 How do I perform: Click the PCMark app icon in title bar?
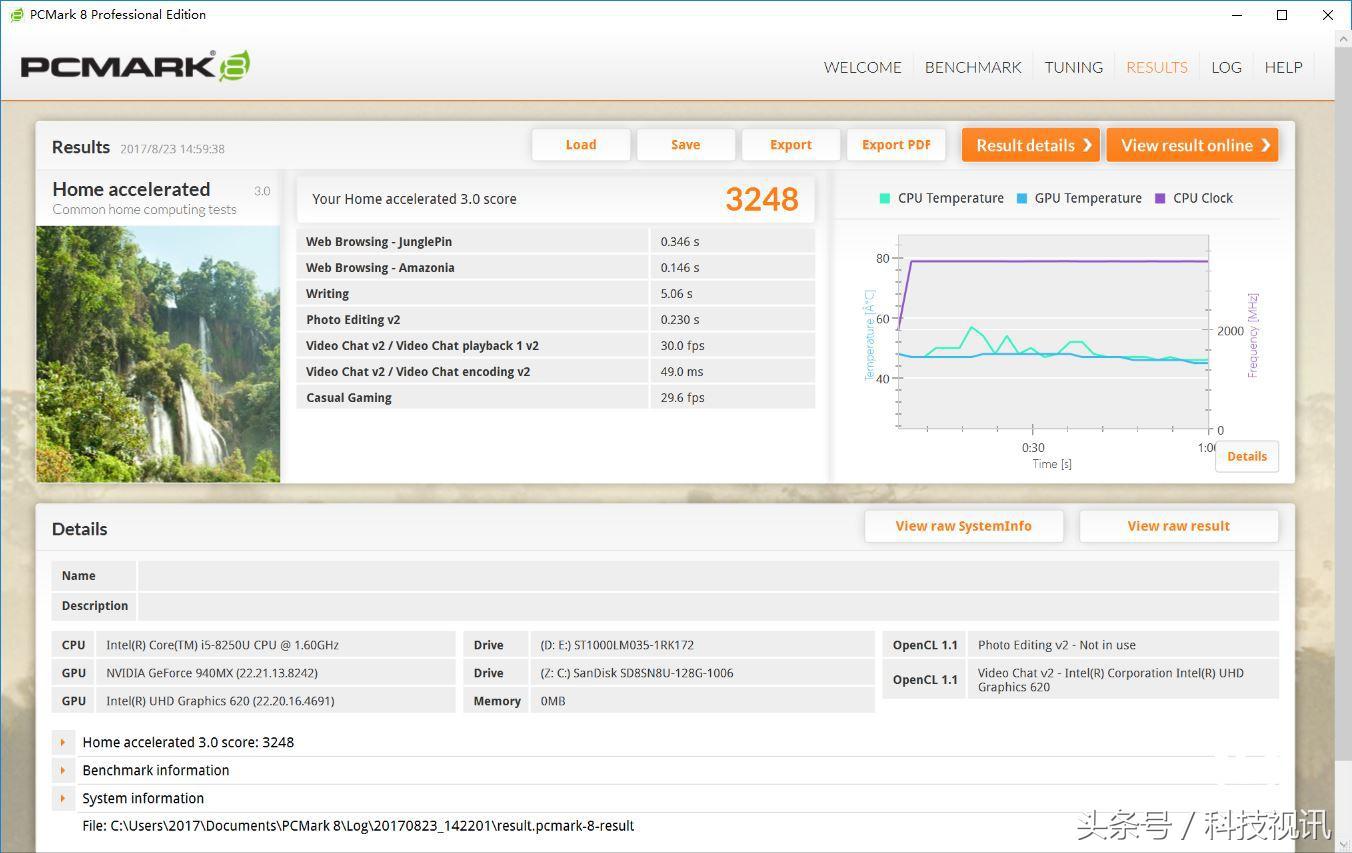[16, 15]
